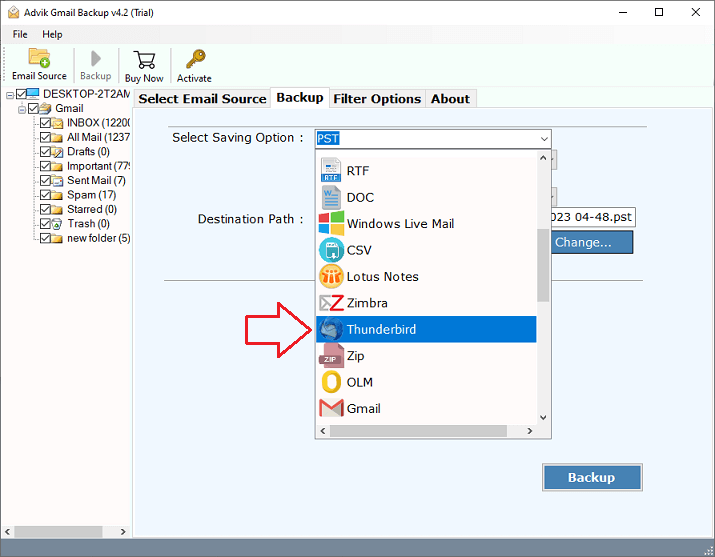
Task: Pick the Windows Live Mail icon
Action: pos(331,223)
